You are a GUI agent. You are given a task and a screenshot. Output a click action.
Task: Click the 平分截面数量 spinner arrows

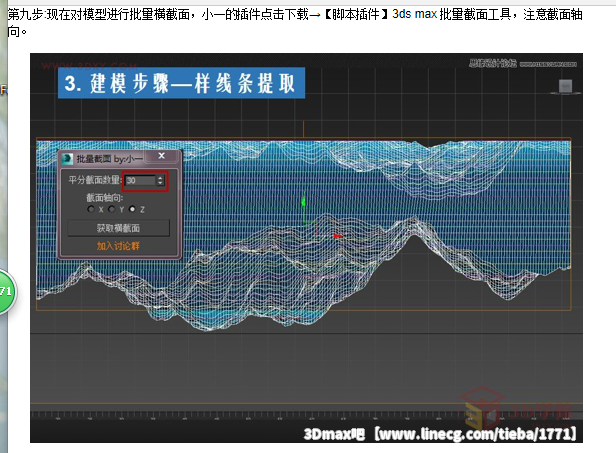click(x=160, y=180)
